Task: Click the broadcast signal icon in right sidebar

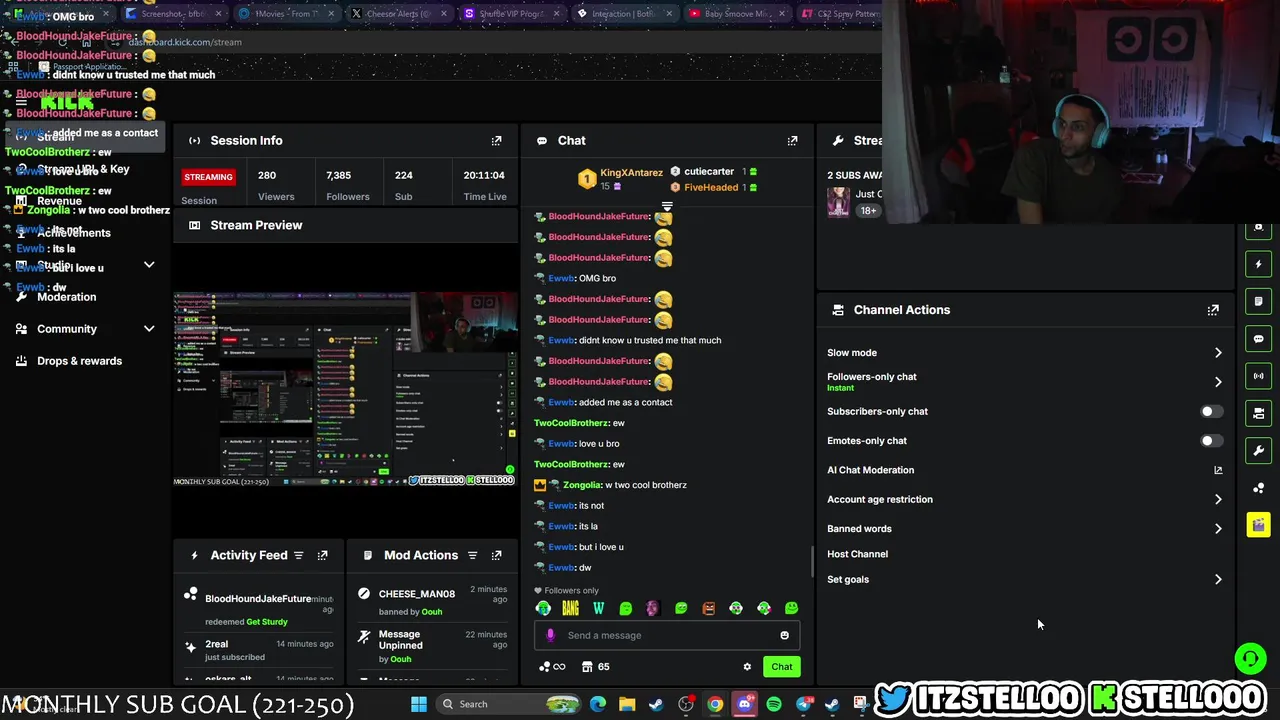Action: [1258, 376]
